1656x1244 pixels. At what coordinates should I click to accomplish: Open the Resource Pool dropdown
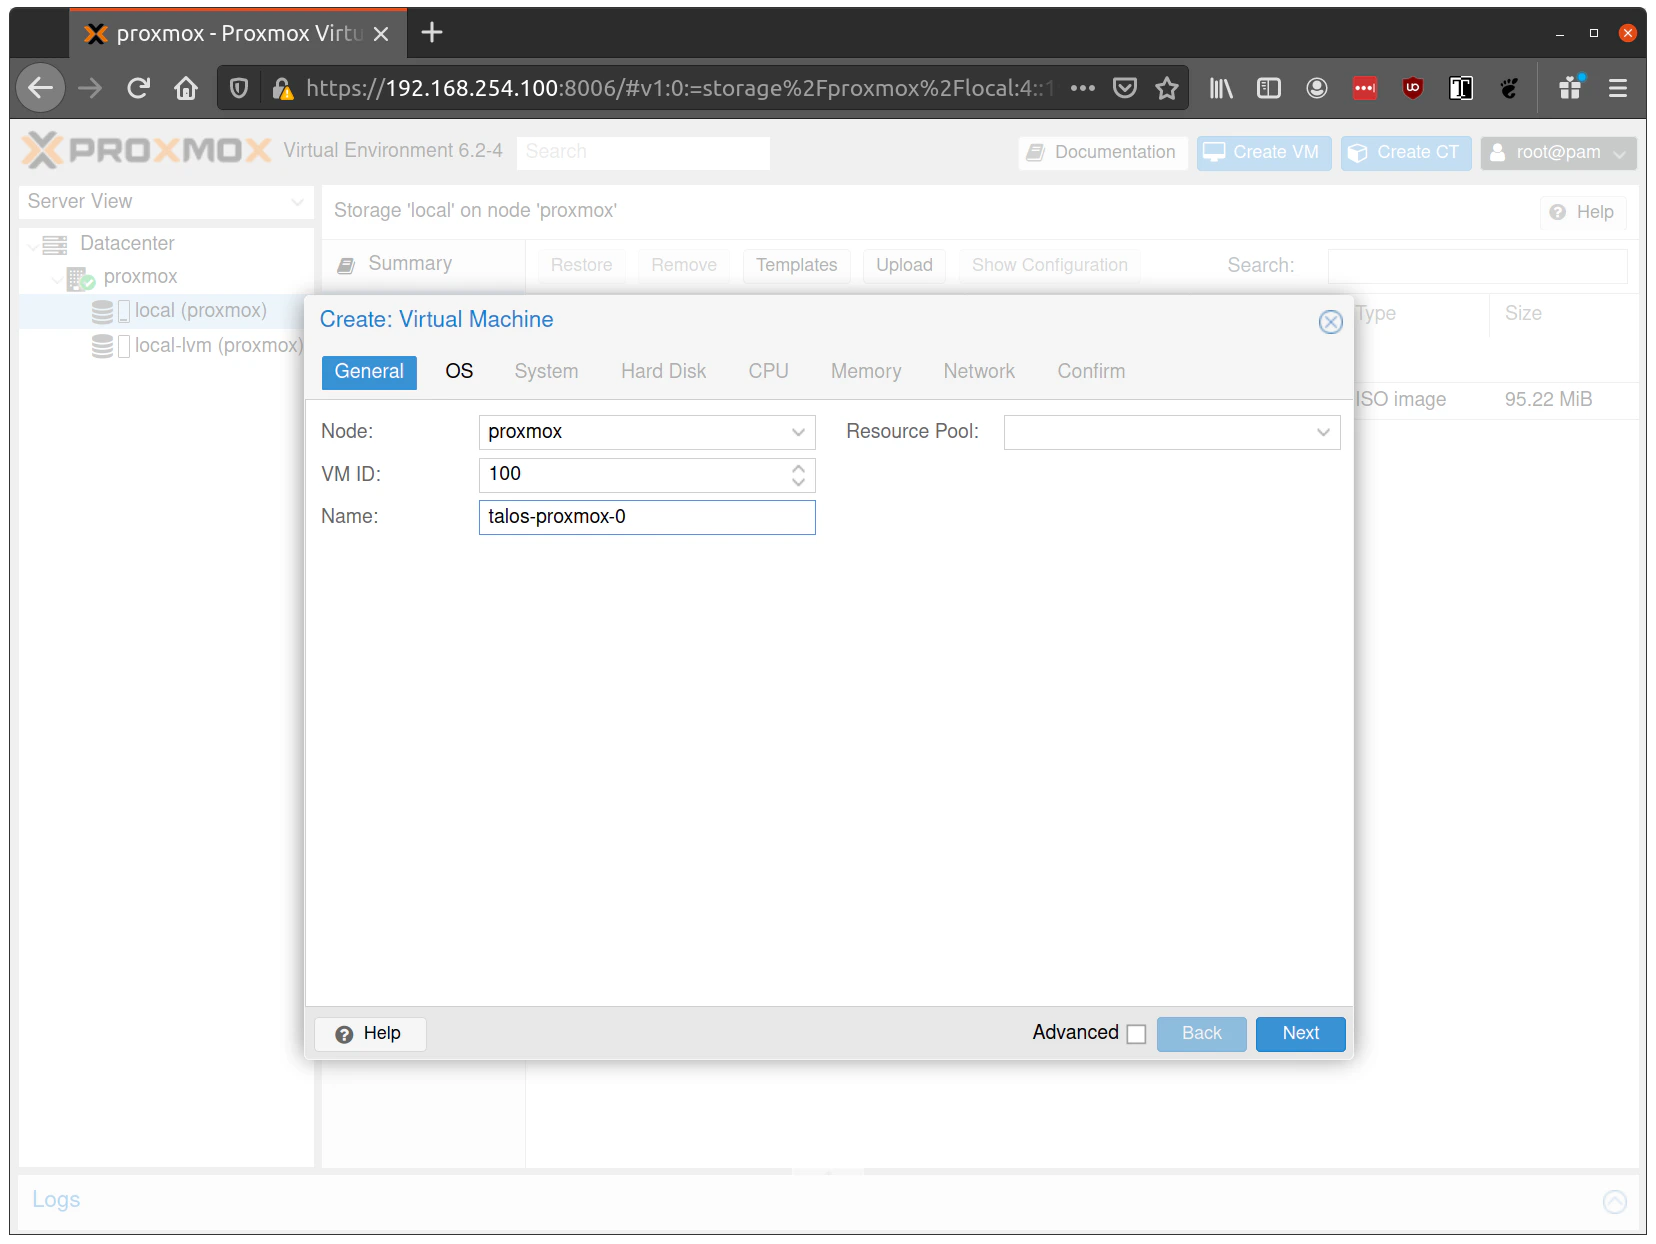[1323, 432]
